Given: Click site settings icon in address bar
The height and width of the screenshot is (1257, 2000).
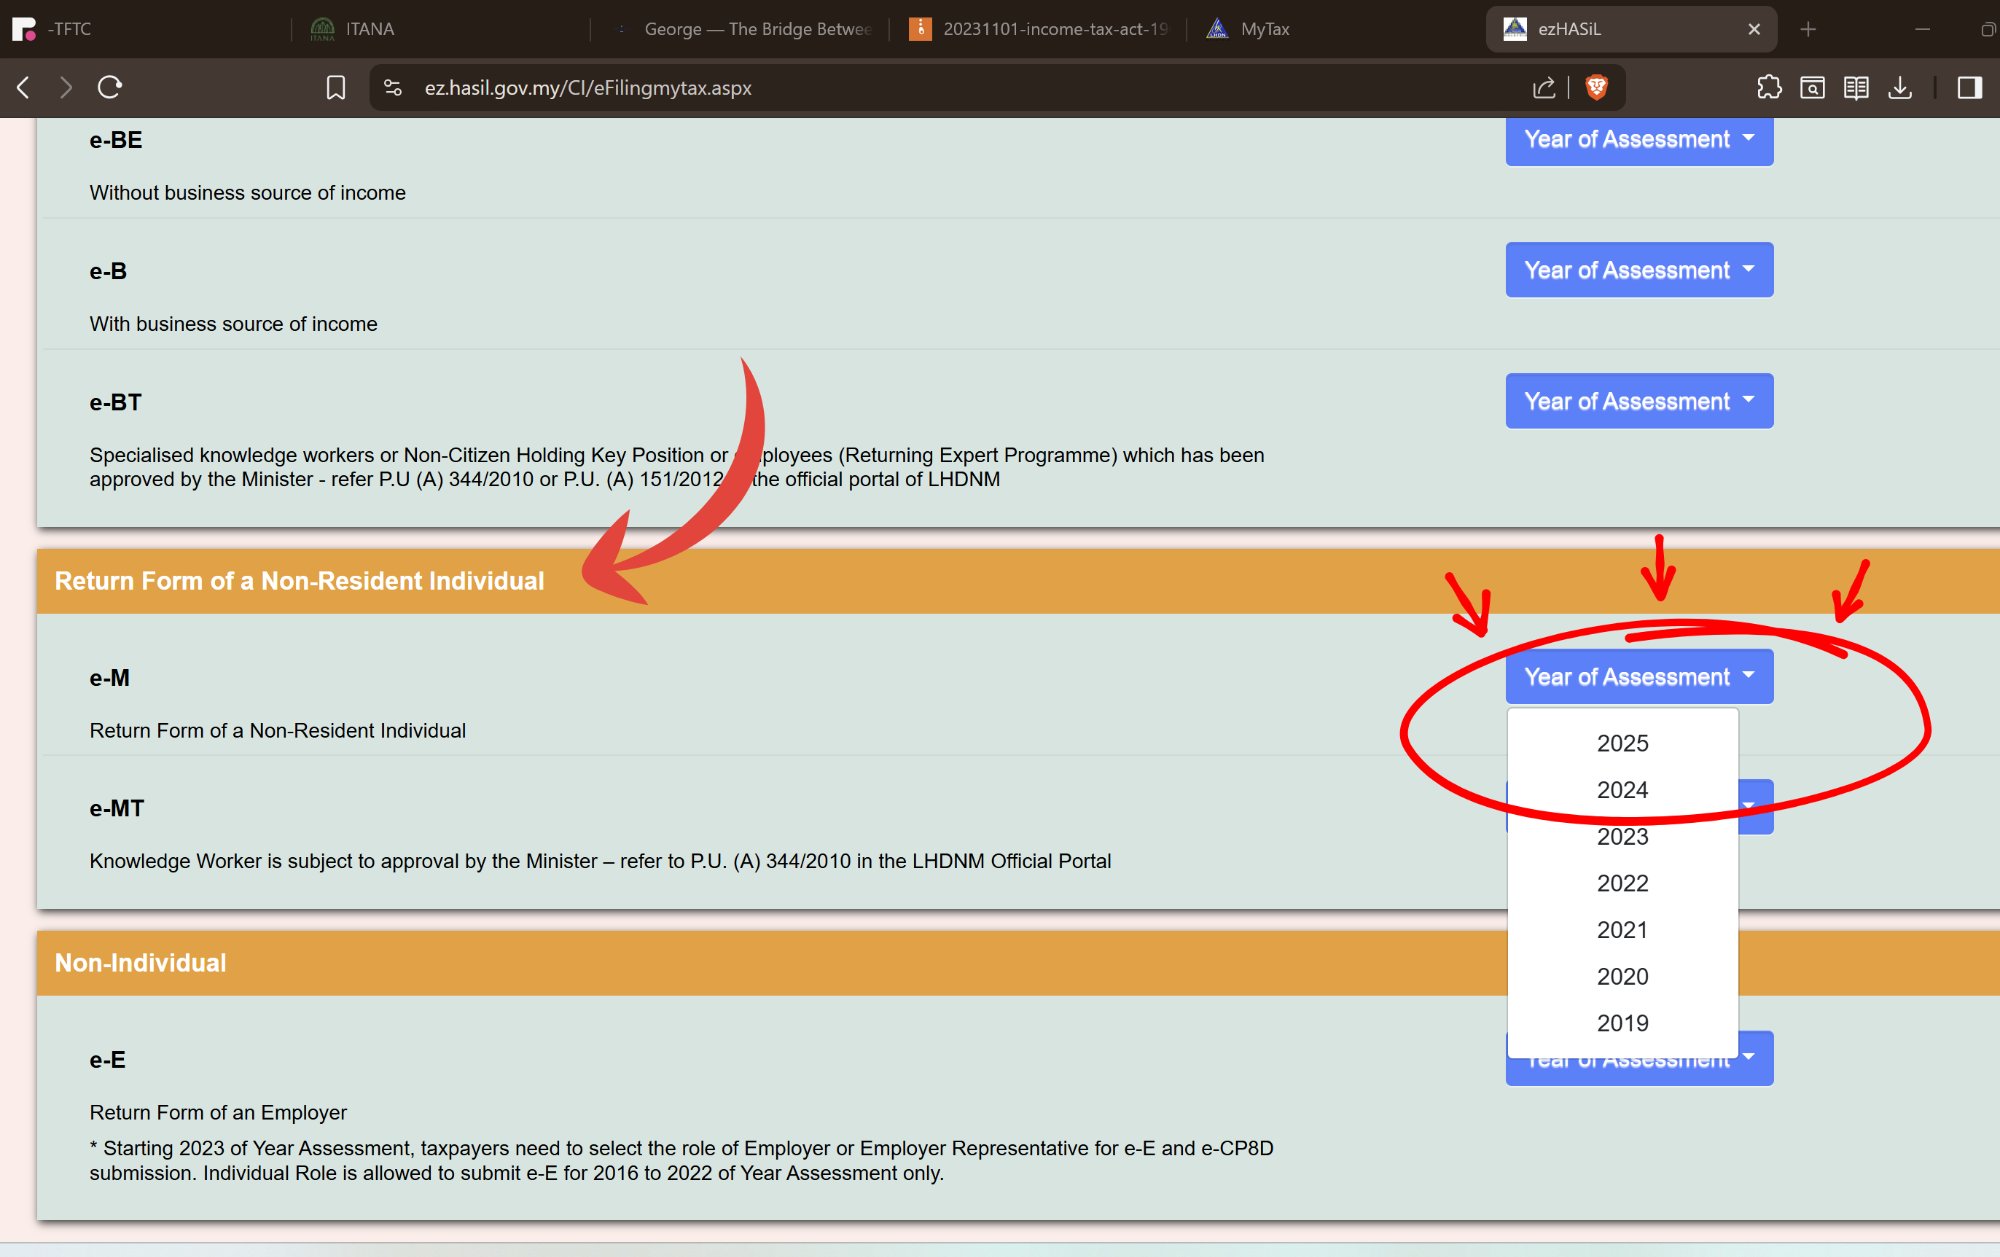Looking at the screenshot, I should coord(393,88).
